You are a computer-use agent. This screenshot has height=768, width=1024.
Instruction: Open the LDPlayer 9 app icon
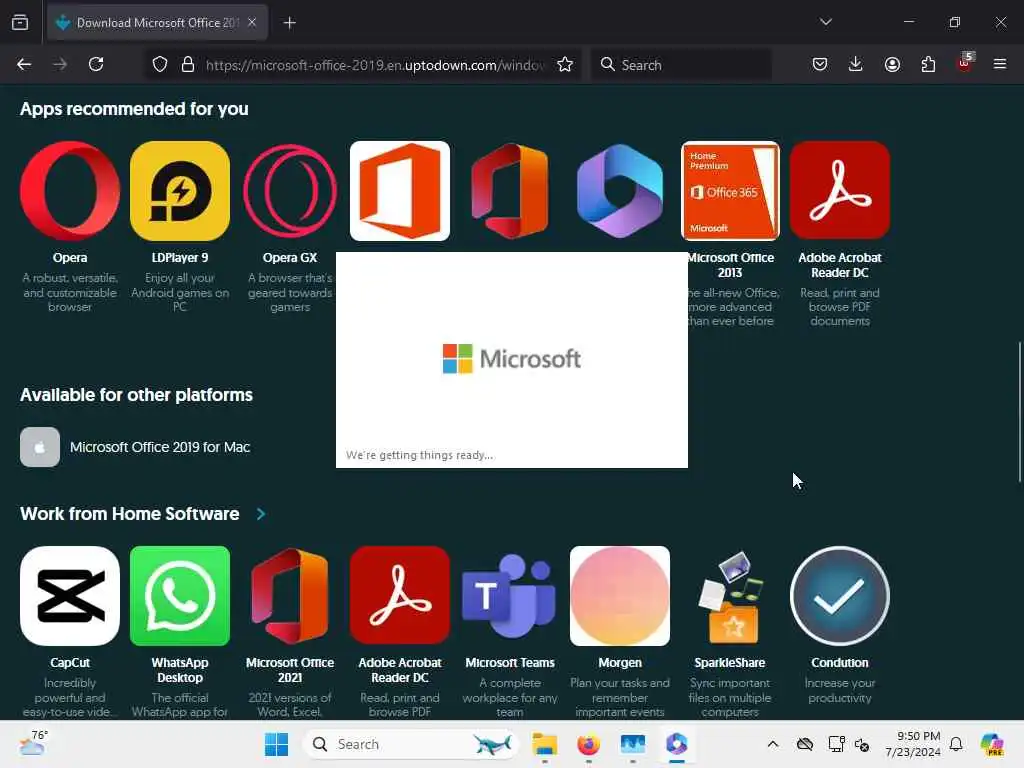(180, 191)
